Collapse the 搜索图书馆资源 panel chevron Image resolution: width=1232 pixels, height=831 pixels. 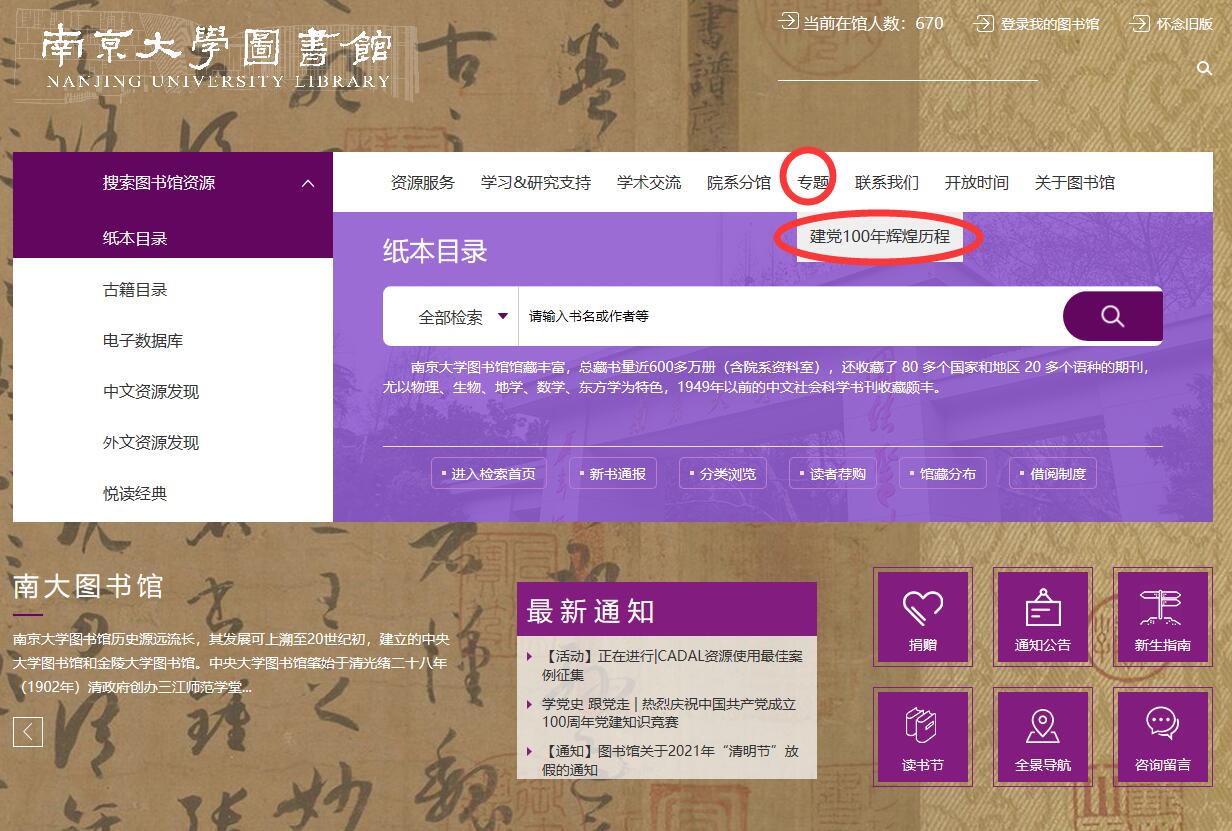[308, 183]
